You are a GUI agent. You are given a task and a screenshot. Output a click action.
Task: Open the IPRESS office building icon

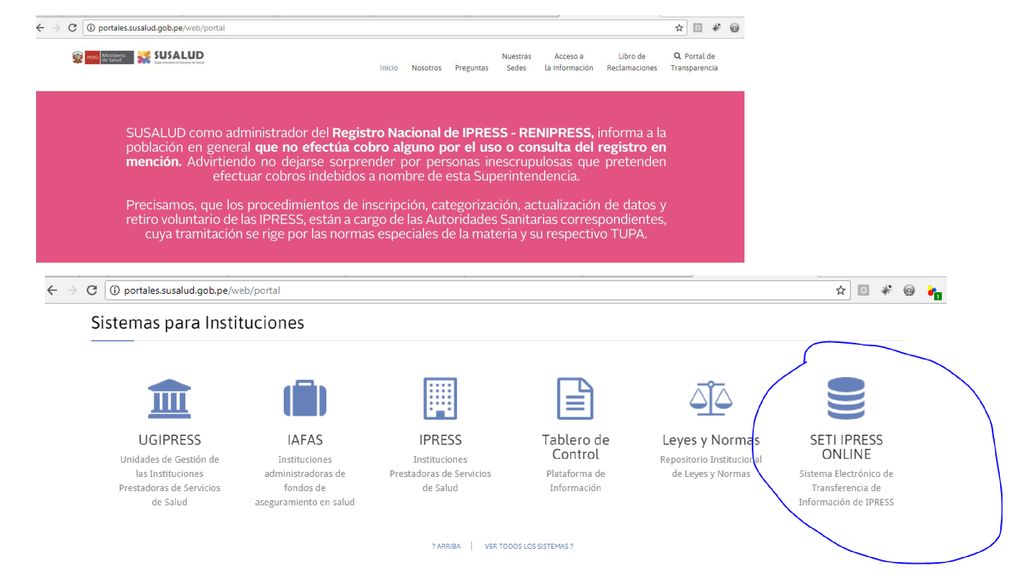coord(440,398)
